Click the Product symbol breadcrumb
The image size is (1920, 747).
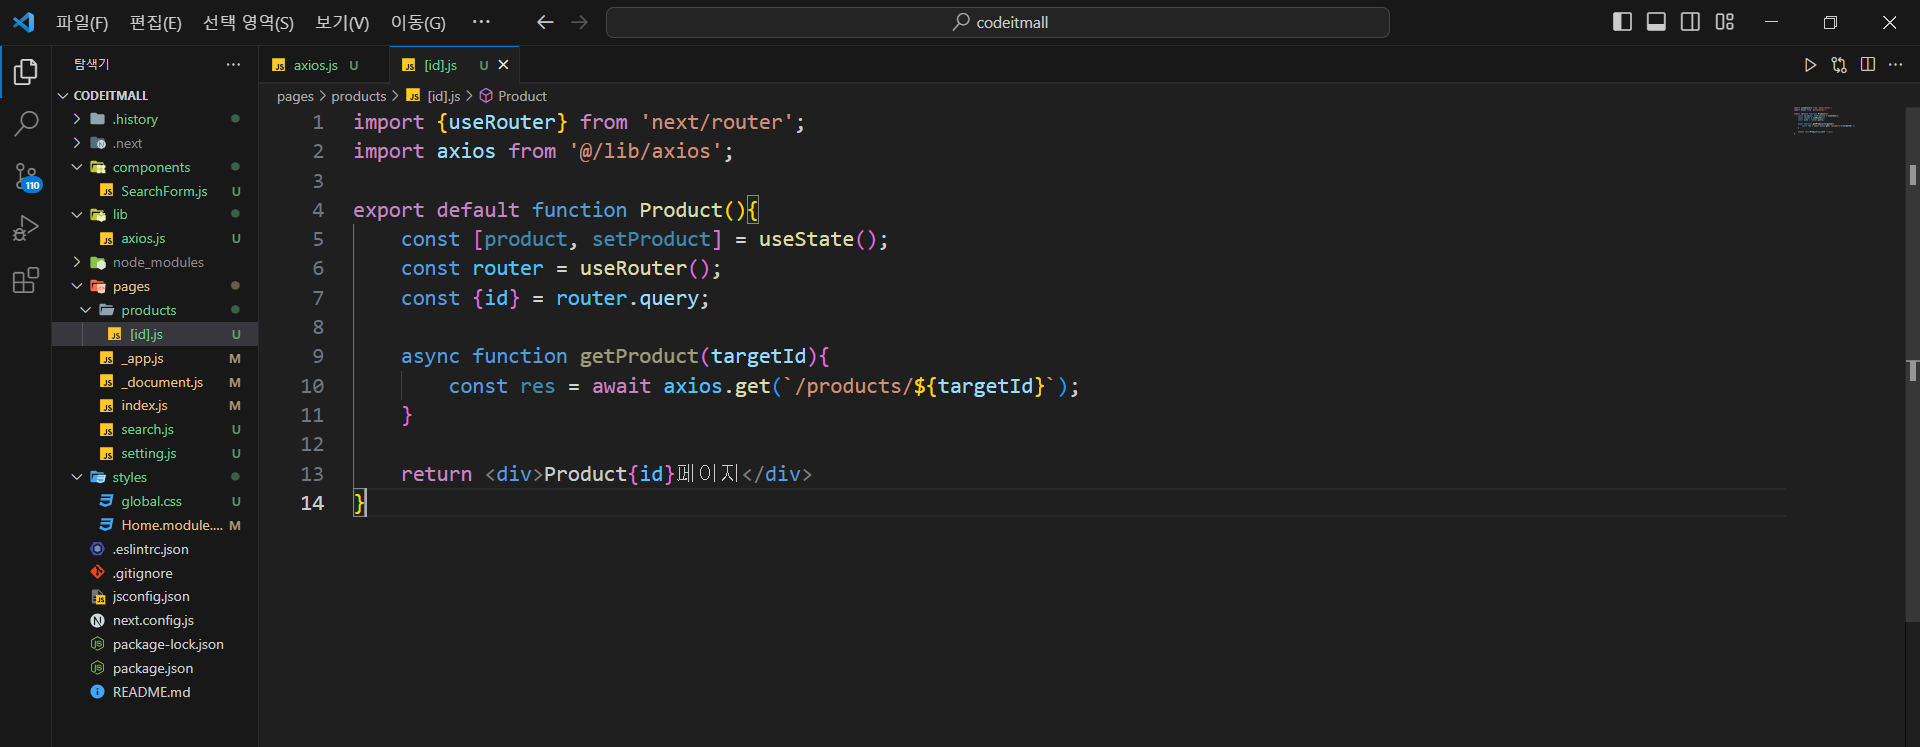513,96
